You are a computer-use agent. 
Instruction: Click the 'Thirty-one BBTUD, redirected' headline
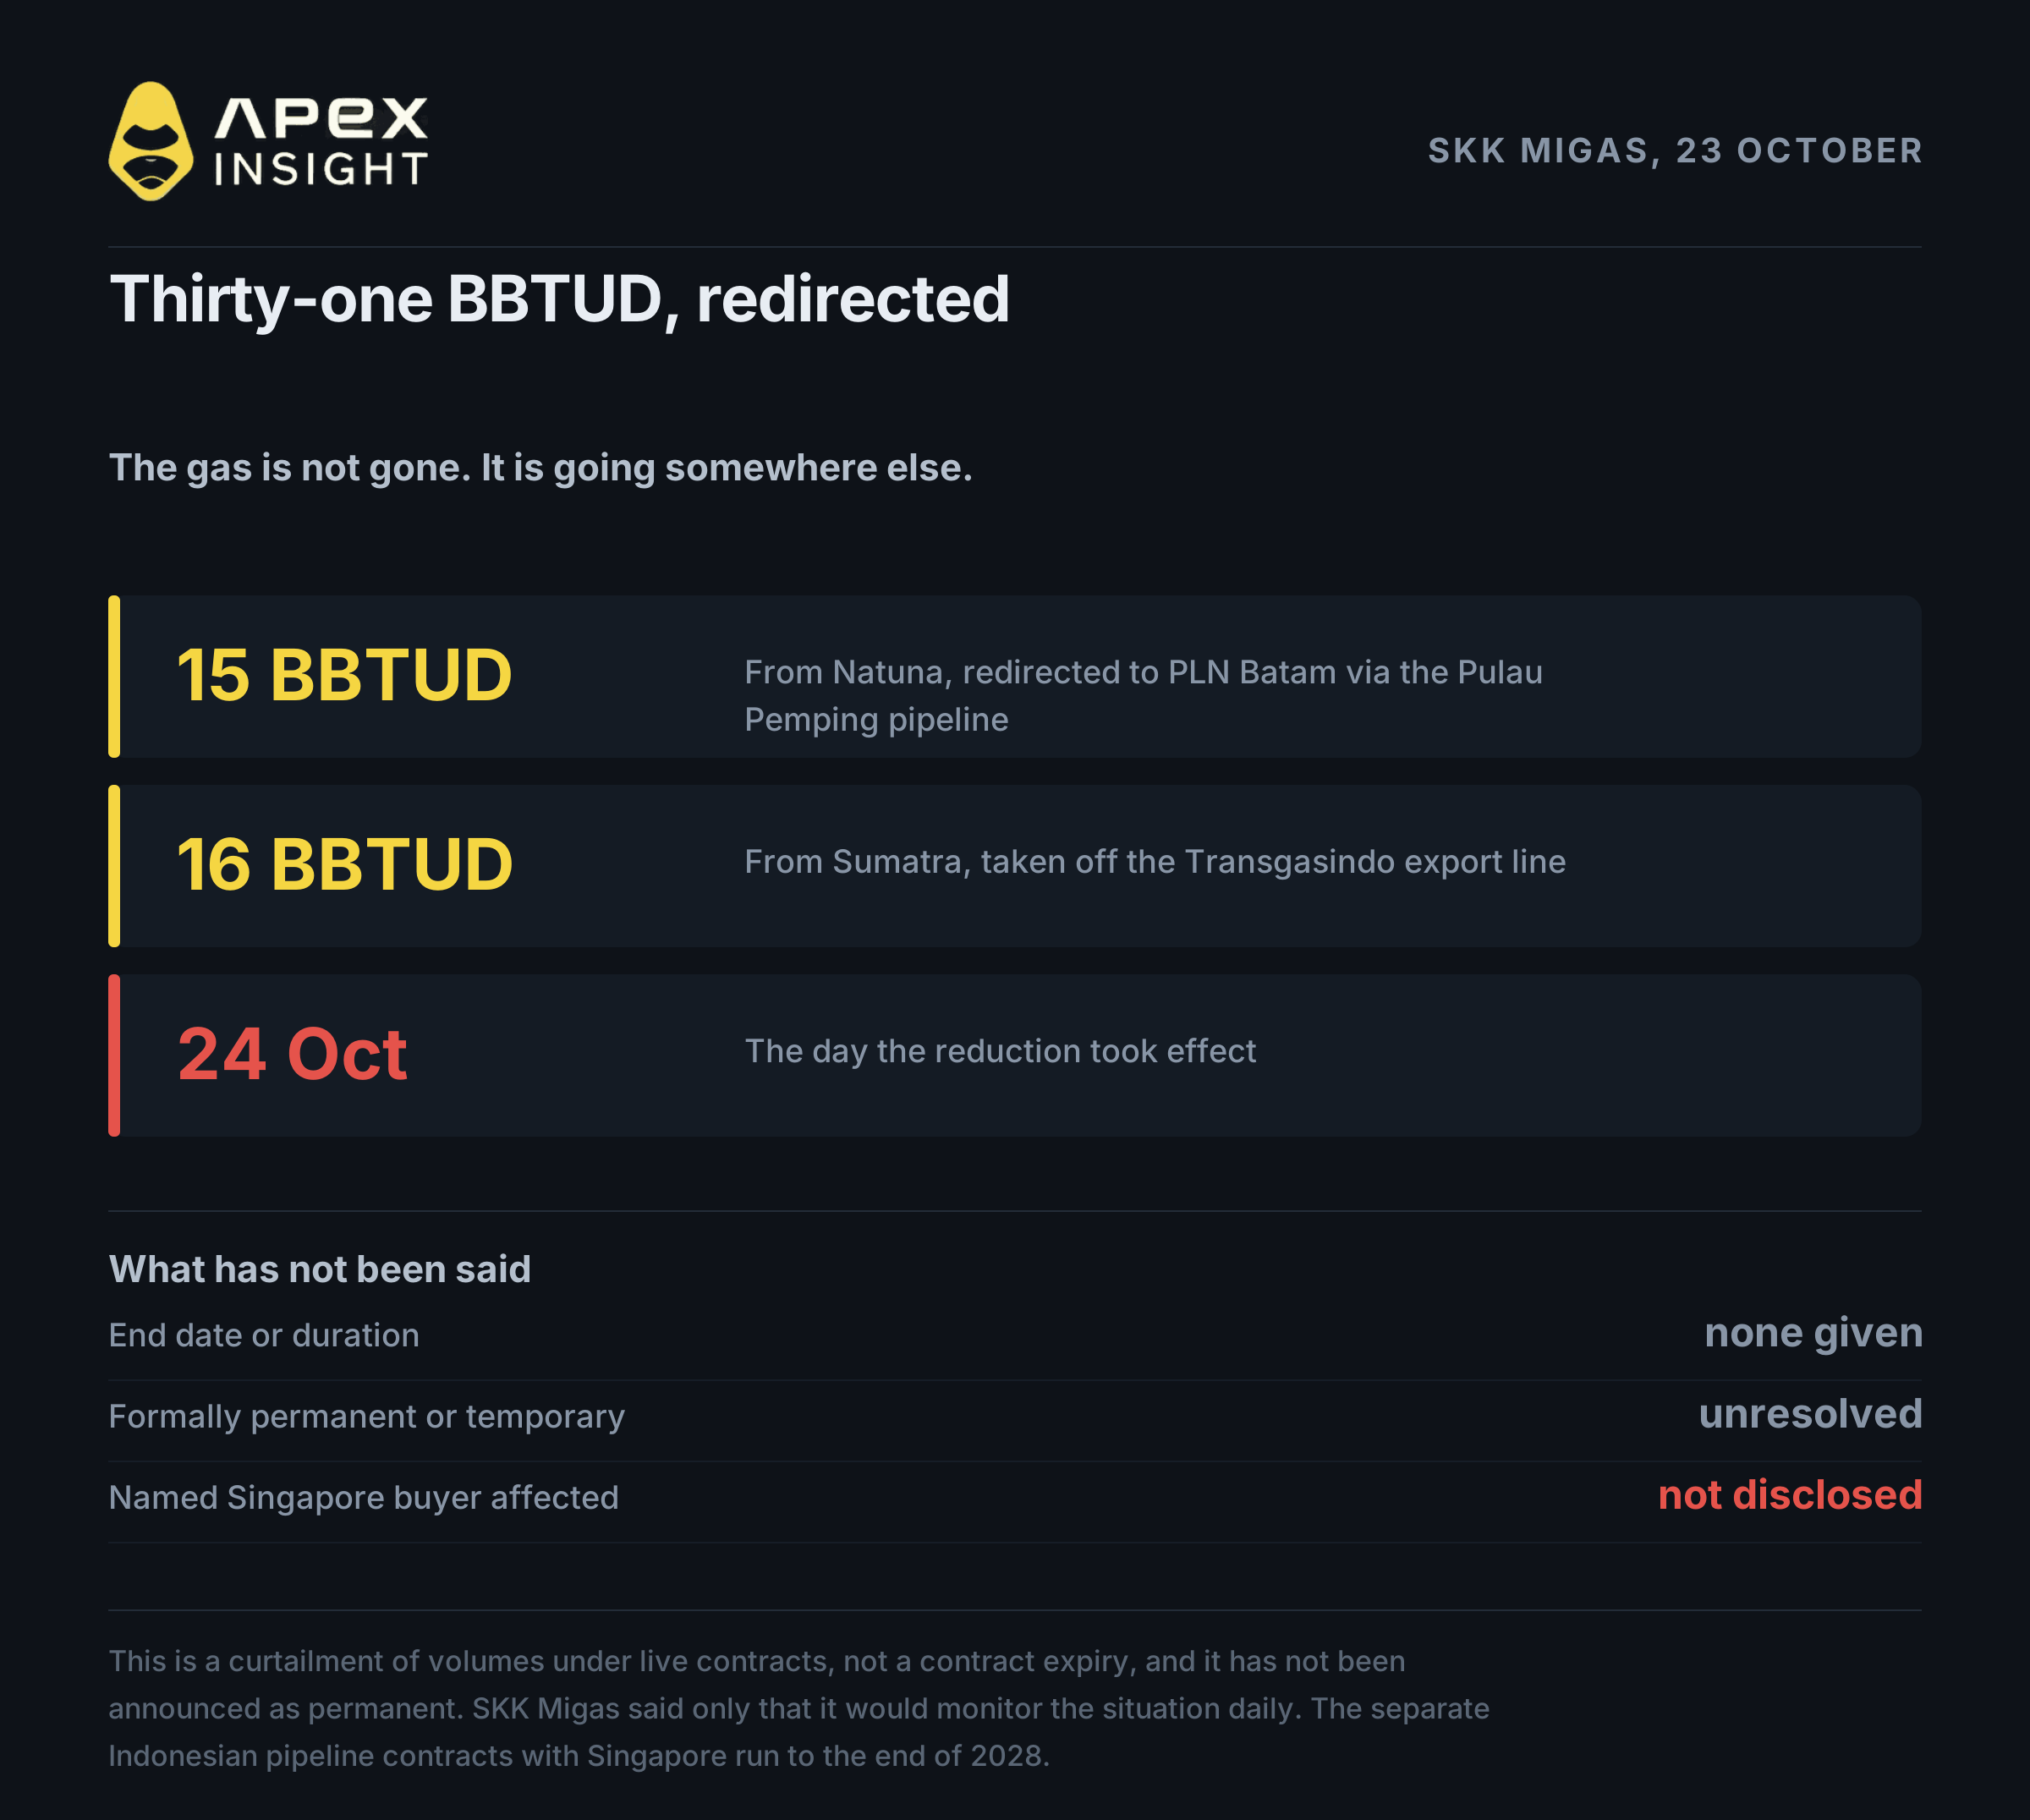(559, 299)
